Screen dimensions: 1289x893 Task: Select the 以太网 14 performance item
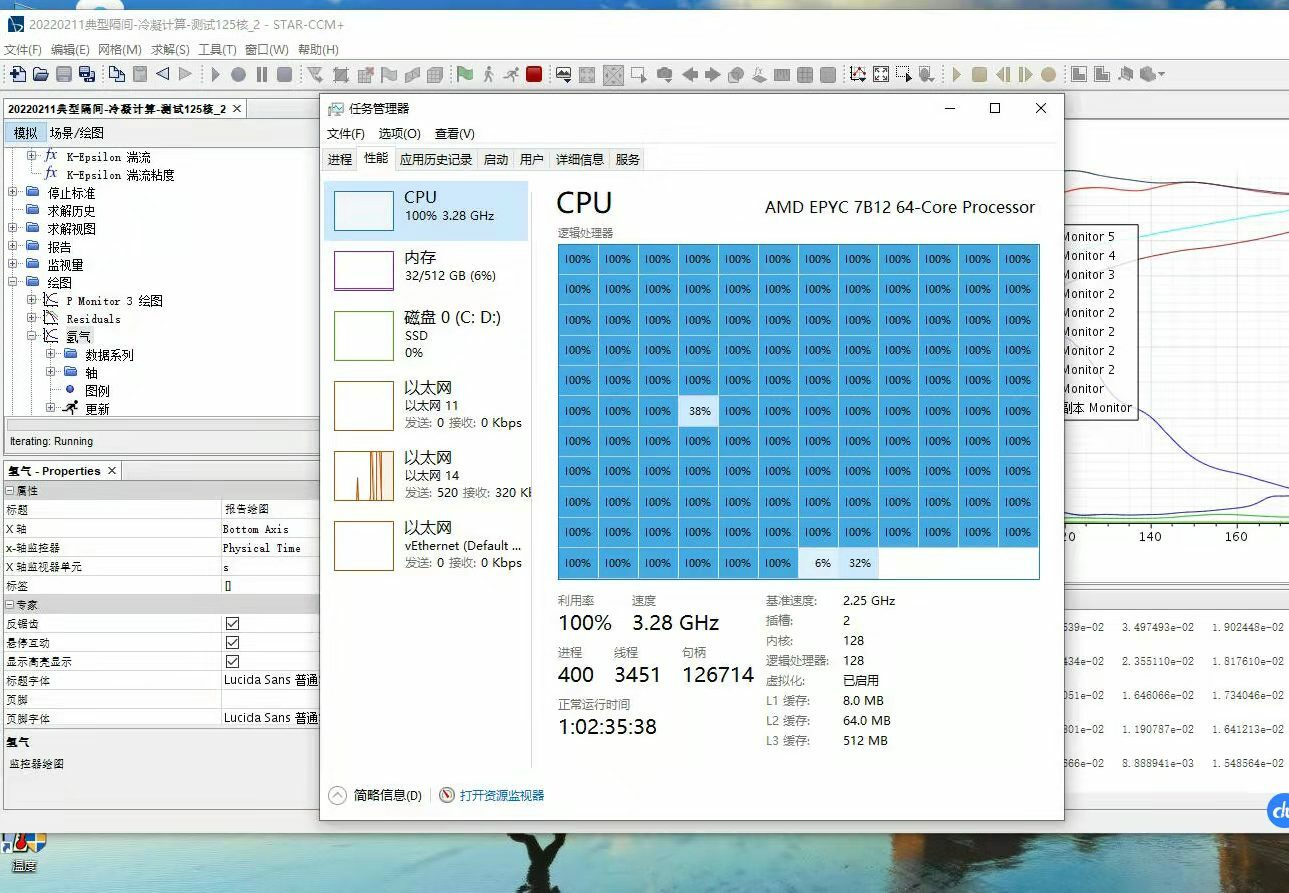426,475
